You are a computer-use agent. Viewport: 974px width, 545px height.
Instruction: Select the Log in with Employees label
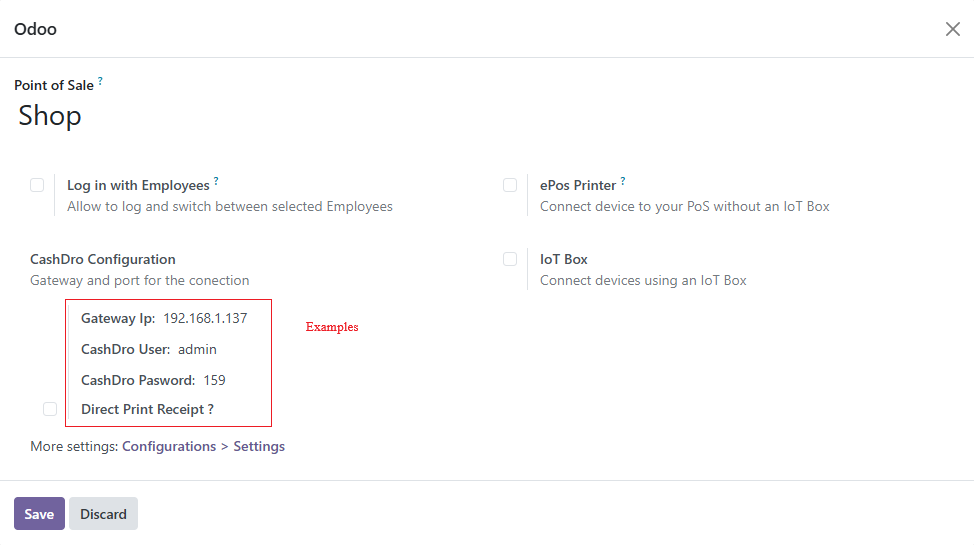[x=139, y=186]
